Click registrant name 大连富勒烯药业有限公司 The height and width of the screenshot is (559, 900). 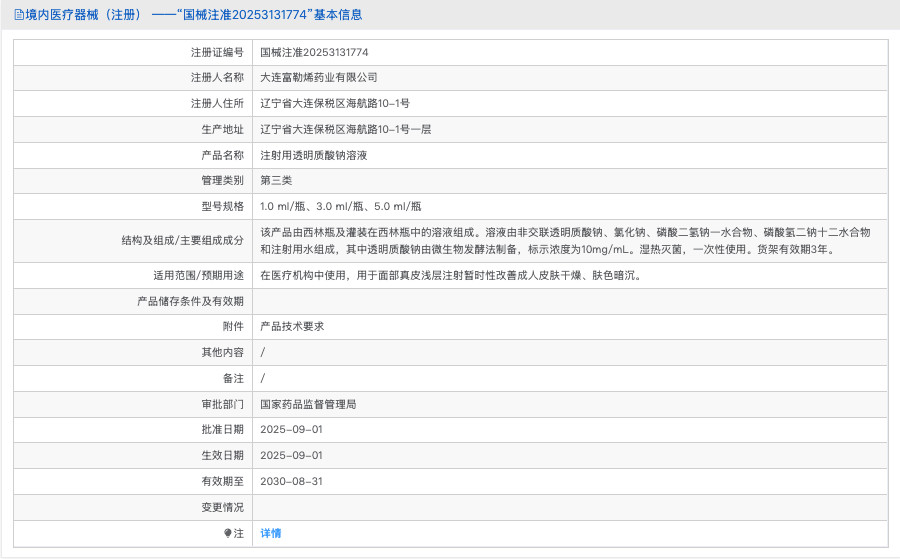click(x=319, y=77)
